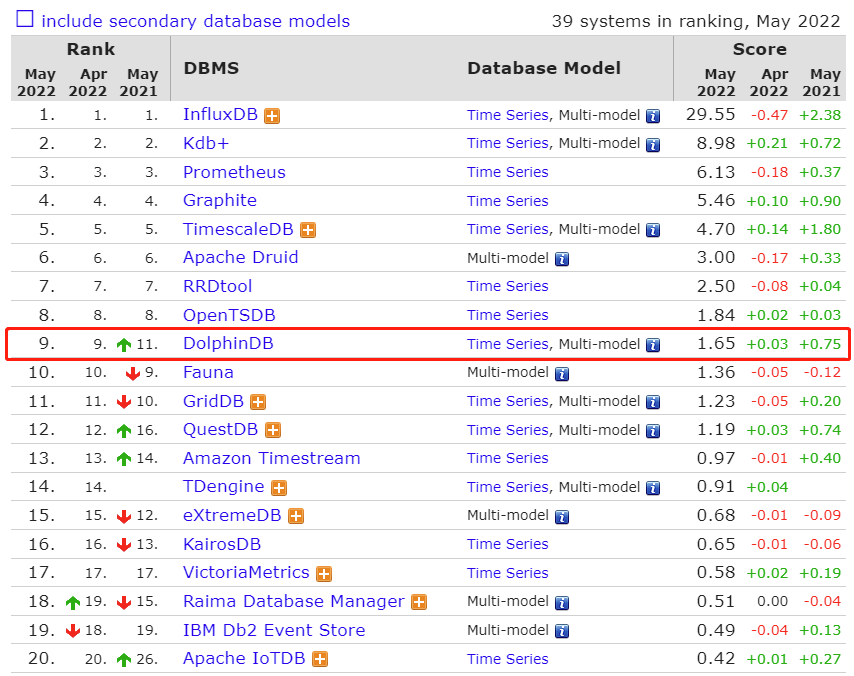Open the plus icon beside InfluxDB
854x676 pixels.
pos(272,116)
